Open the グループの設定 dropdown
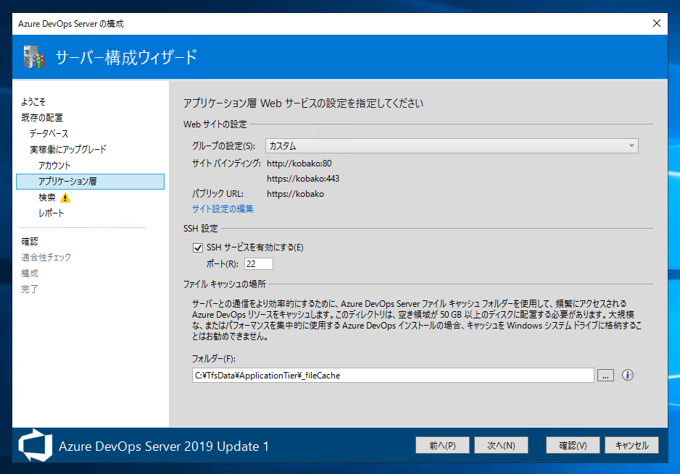The image size is (680, 474). 451,146
